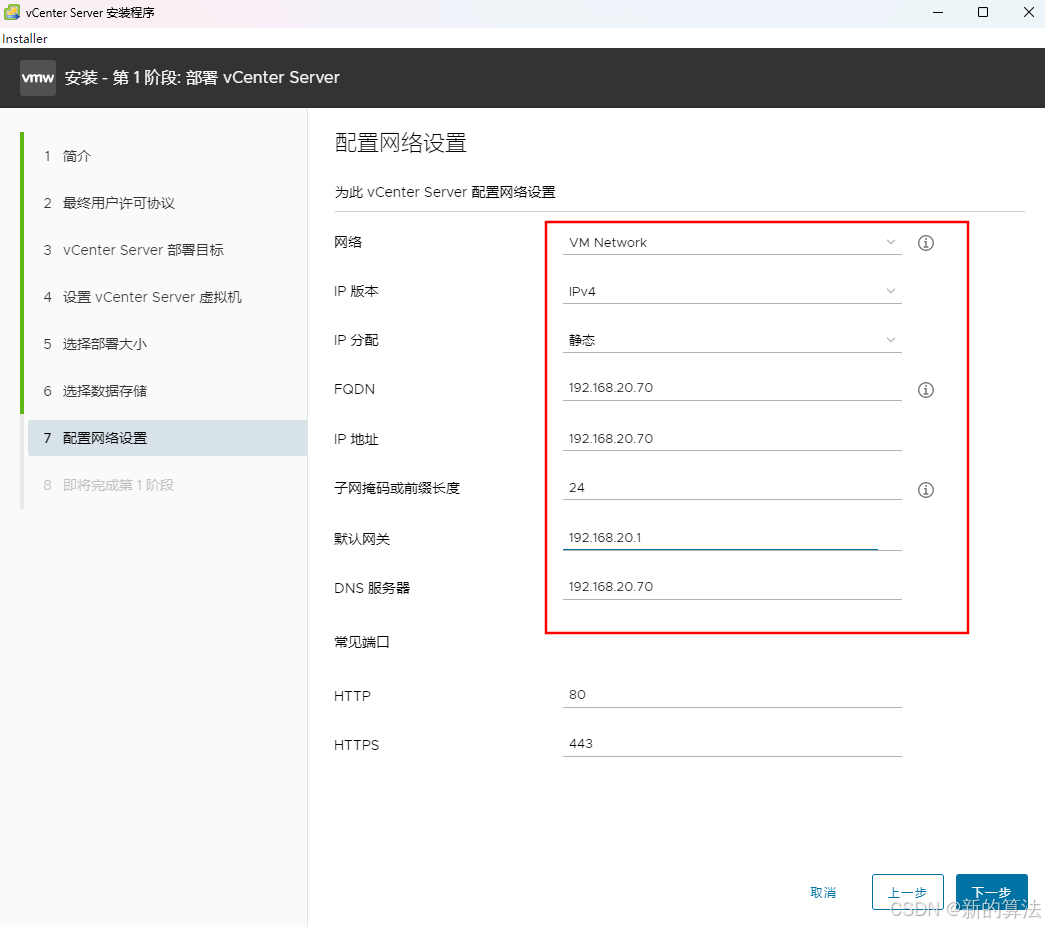Click the IP 分配 field label
The image size is (1045, 927).
click(x=356, y=341)
